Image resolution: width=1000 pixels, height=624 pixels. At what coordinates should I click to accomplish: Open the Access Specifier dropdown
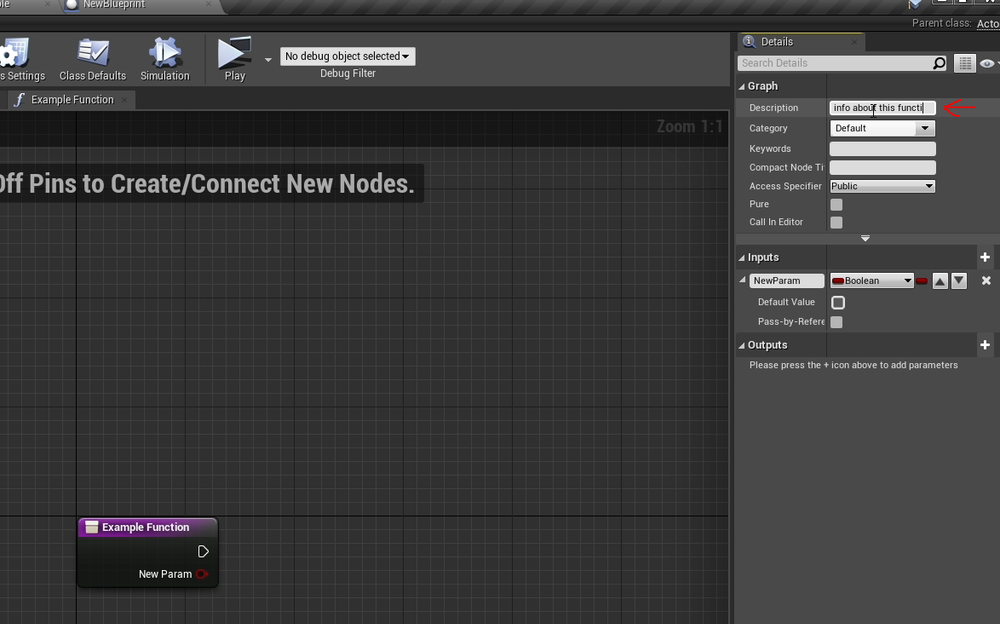(x=882, y=185)
